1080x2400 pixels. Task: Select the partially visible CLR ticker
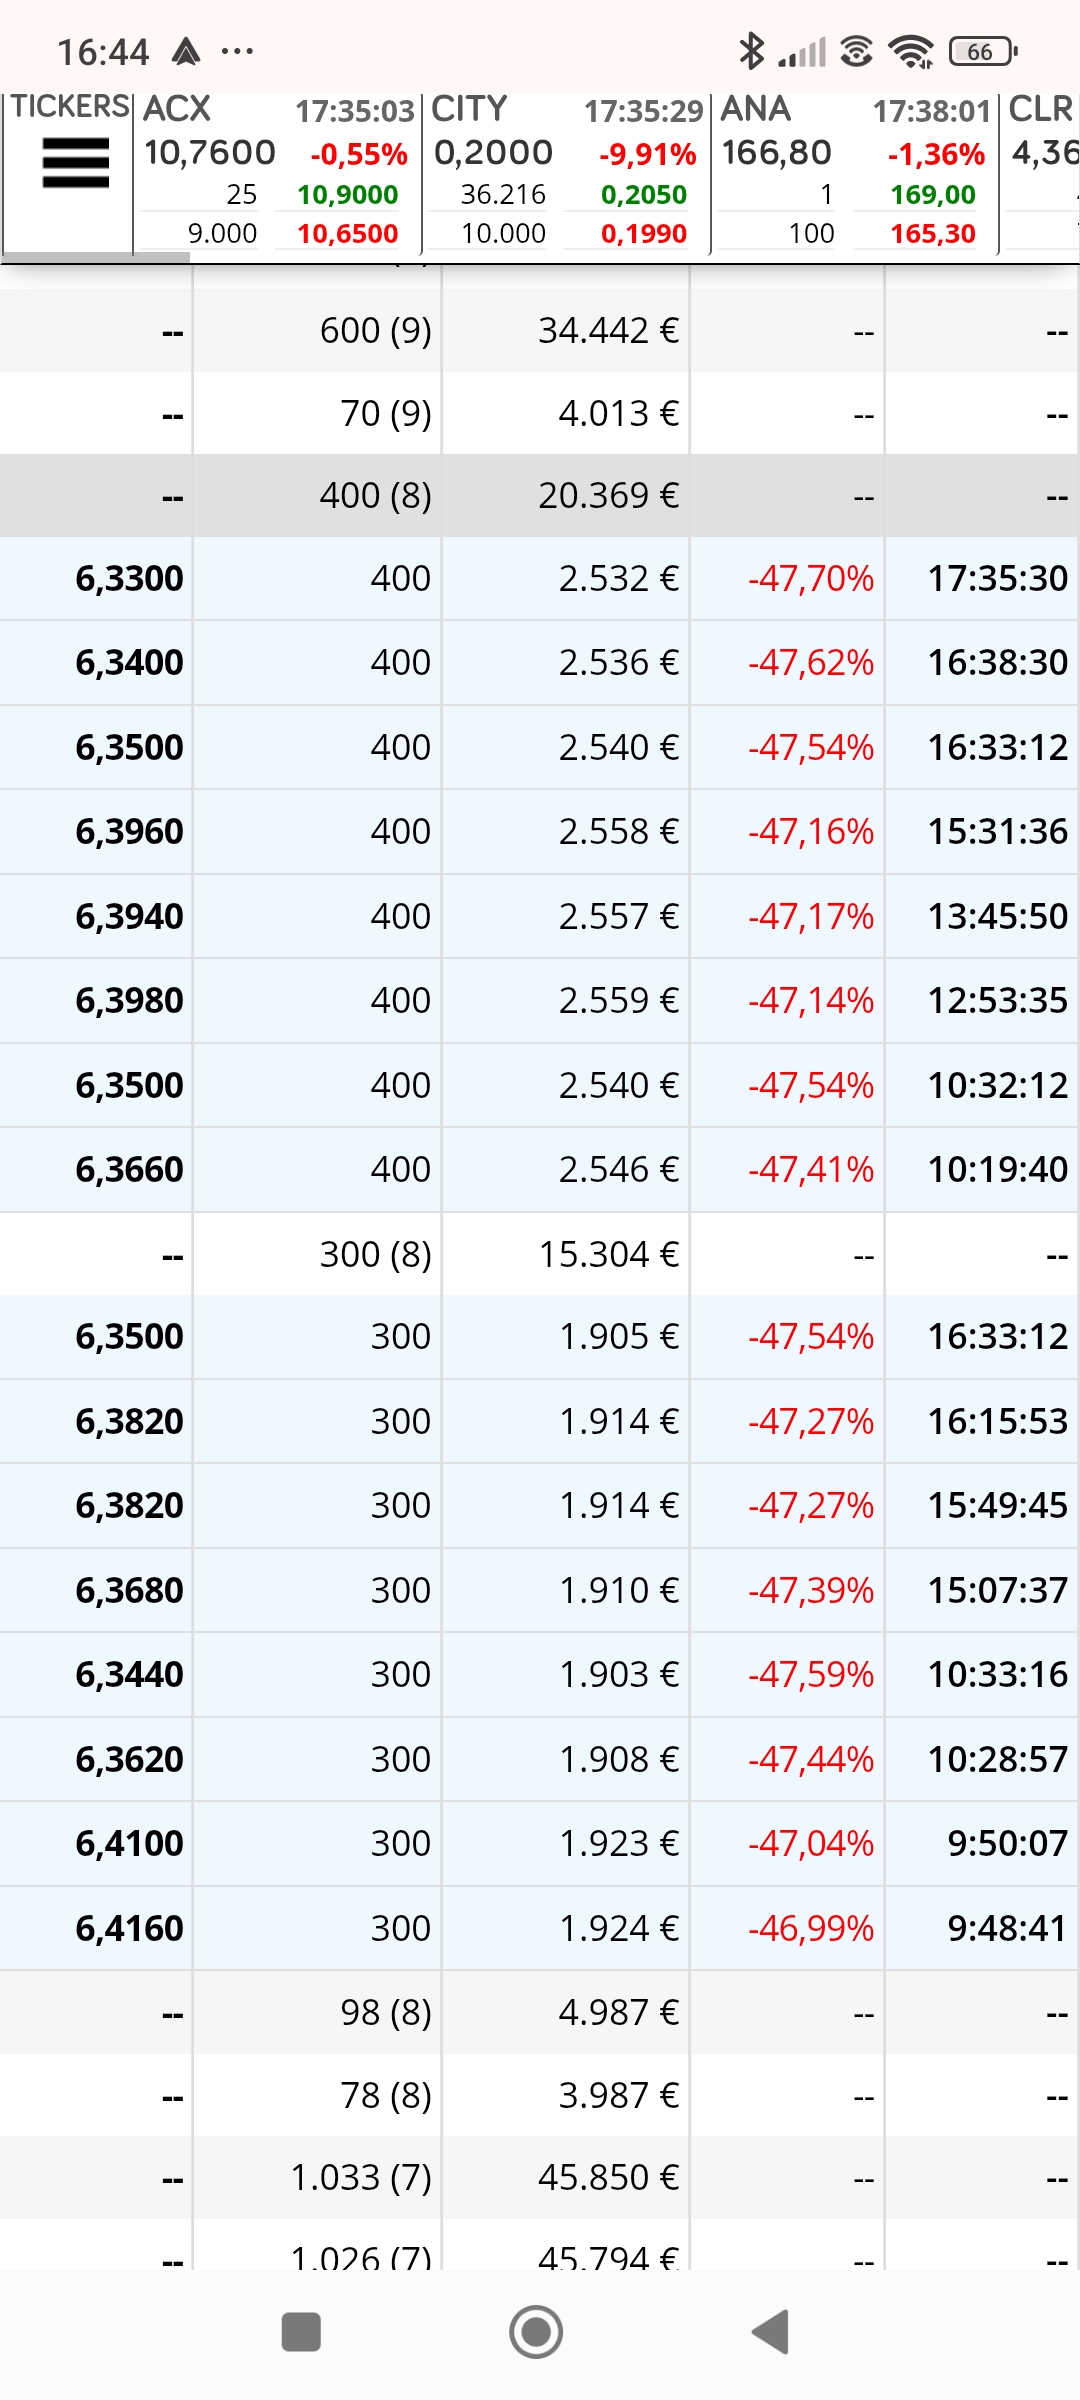pos(1041,171)
